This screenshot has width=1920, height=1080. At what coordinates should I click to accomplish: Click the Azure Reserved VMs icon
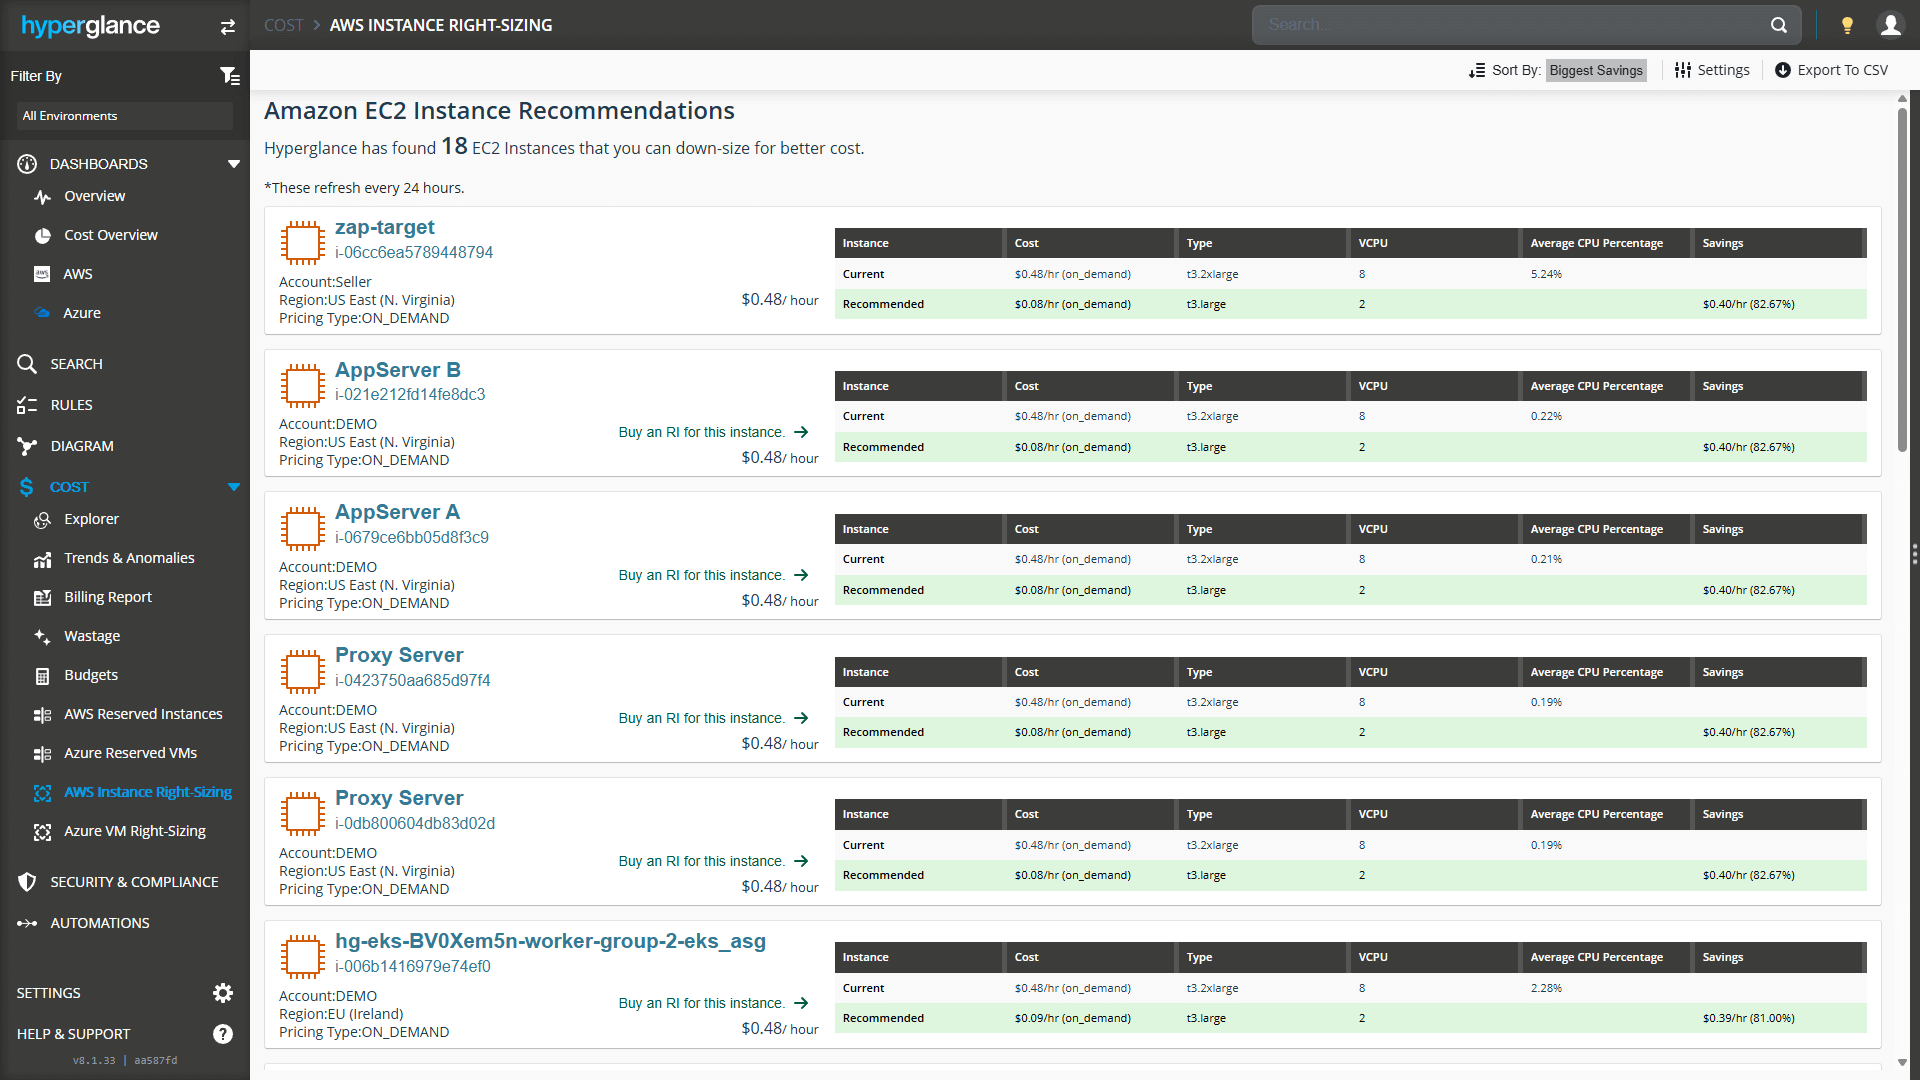click(x=42, y=754)
